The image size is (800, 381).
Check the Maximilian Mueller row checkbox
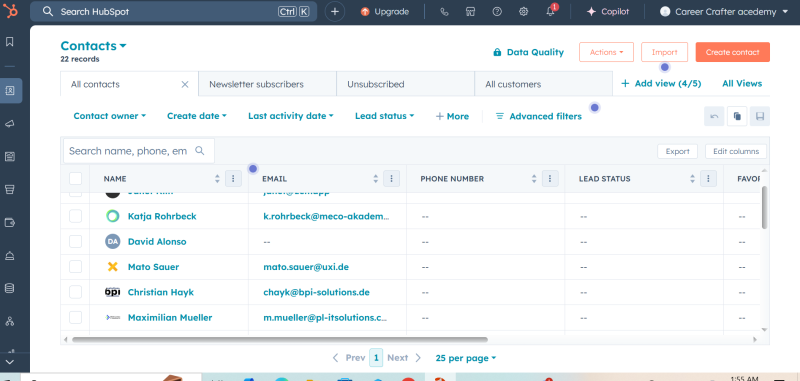click(76, 317)
